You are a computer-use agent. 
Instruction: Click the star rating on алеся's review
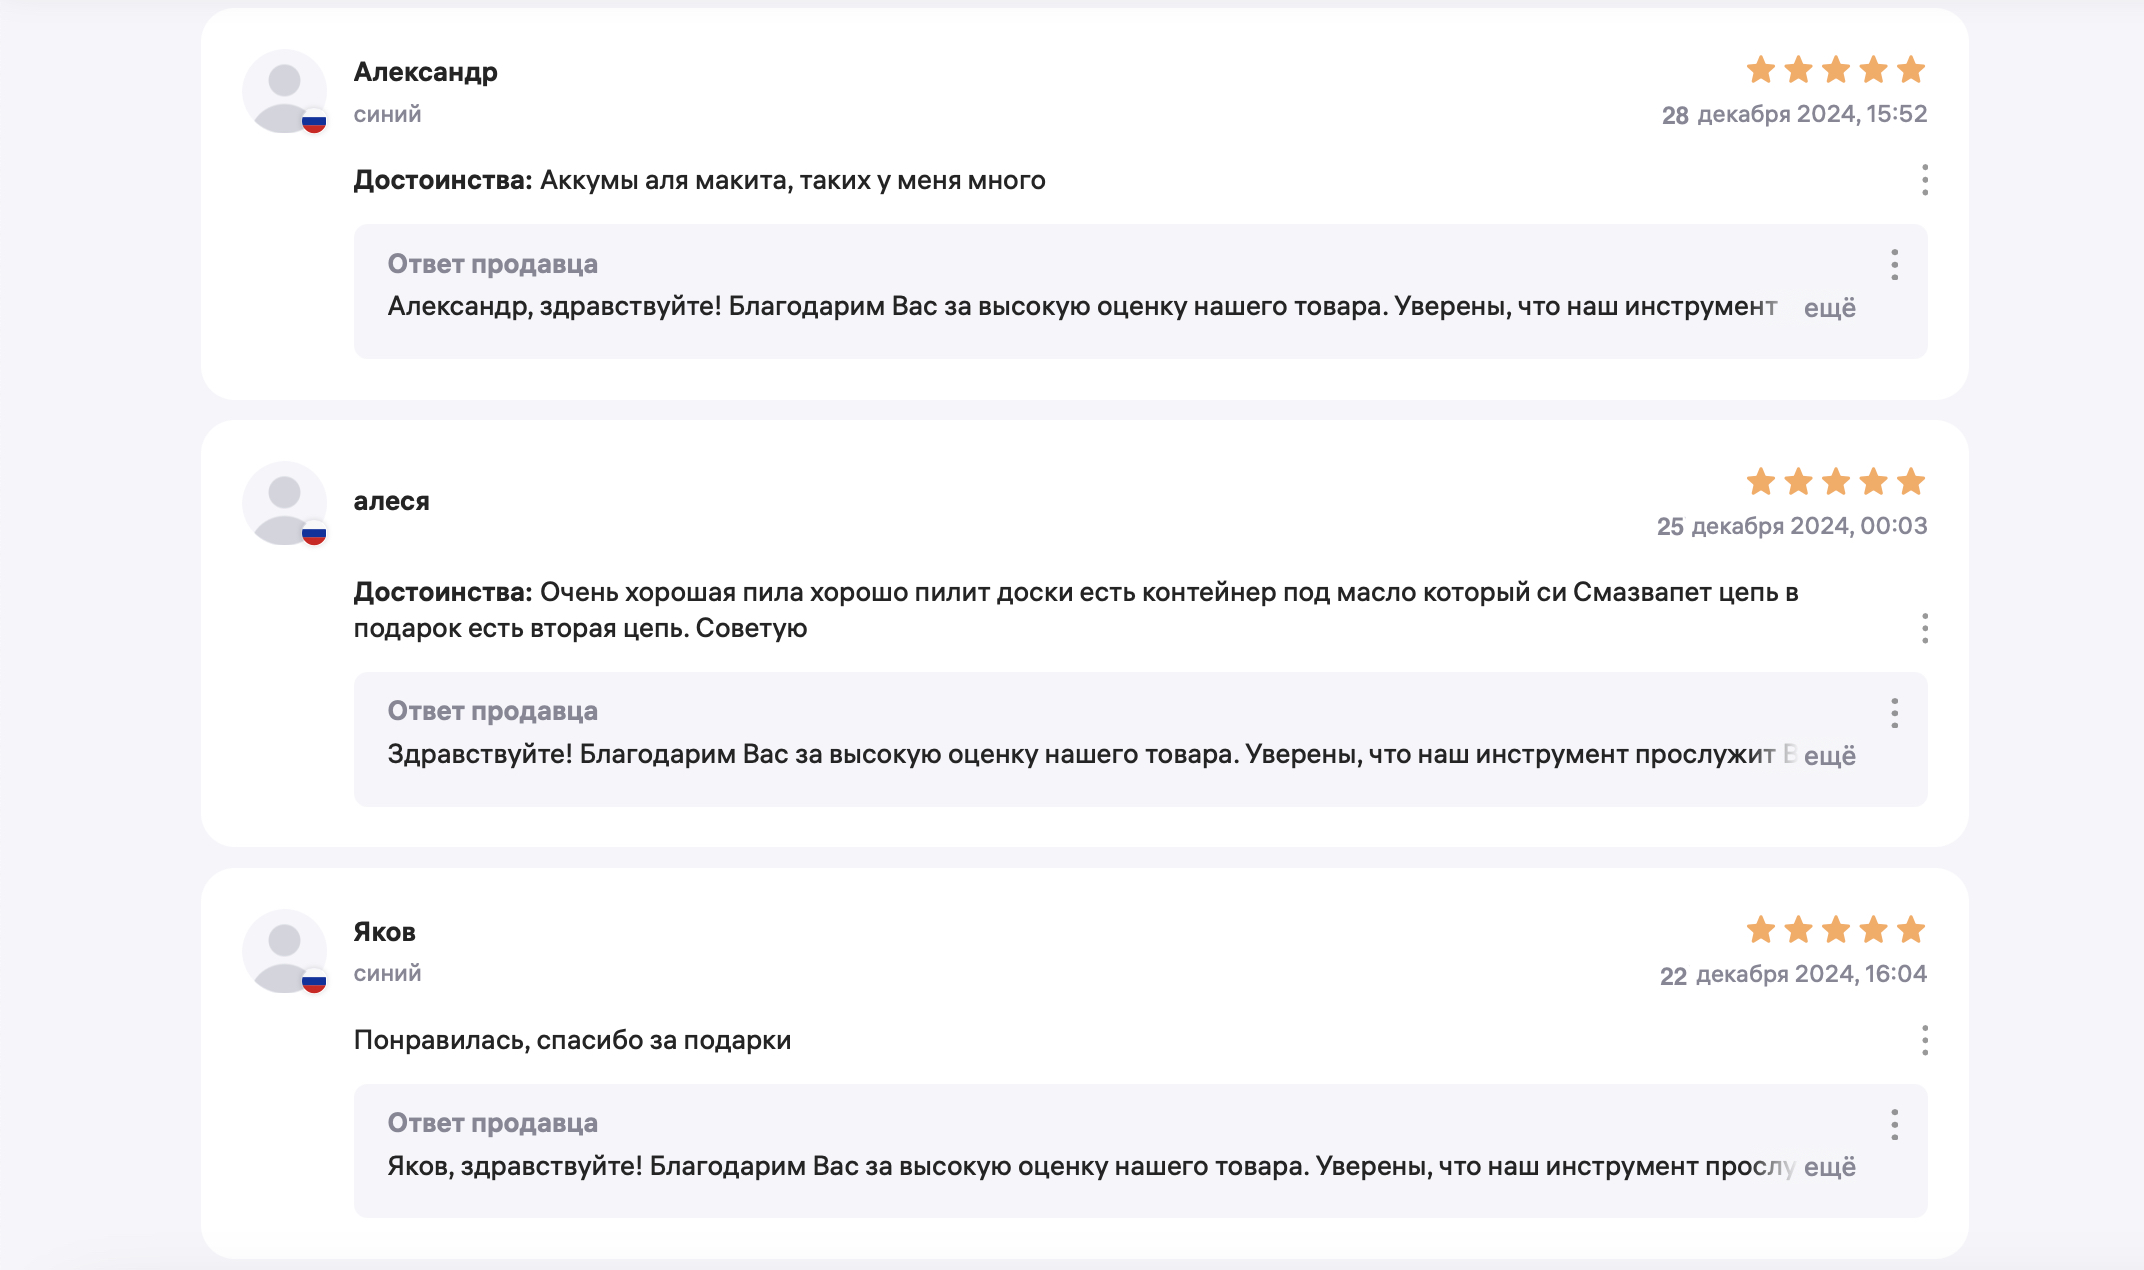coord(1835,482)
